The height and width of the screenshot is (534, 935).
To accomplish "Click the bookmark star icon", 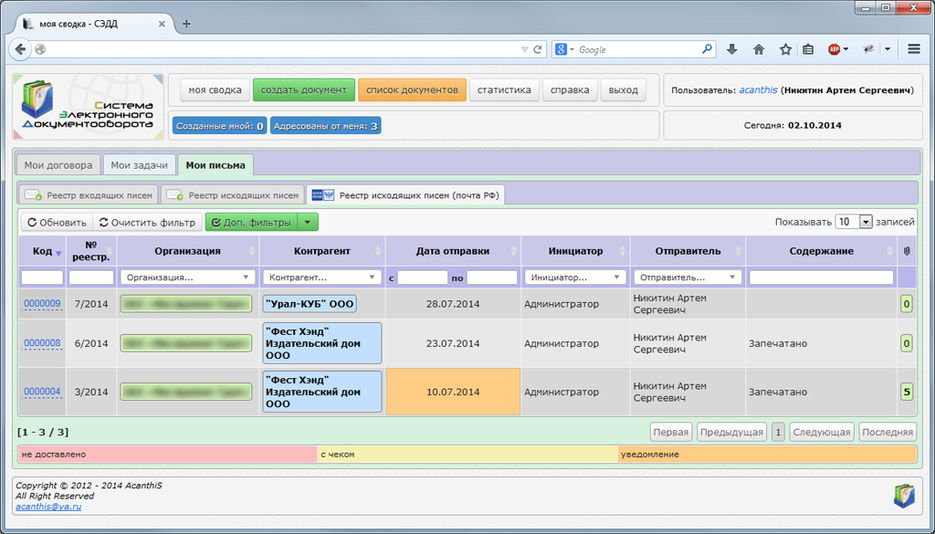I will click(785, 49).
